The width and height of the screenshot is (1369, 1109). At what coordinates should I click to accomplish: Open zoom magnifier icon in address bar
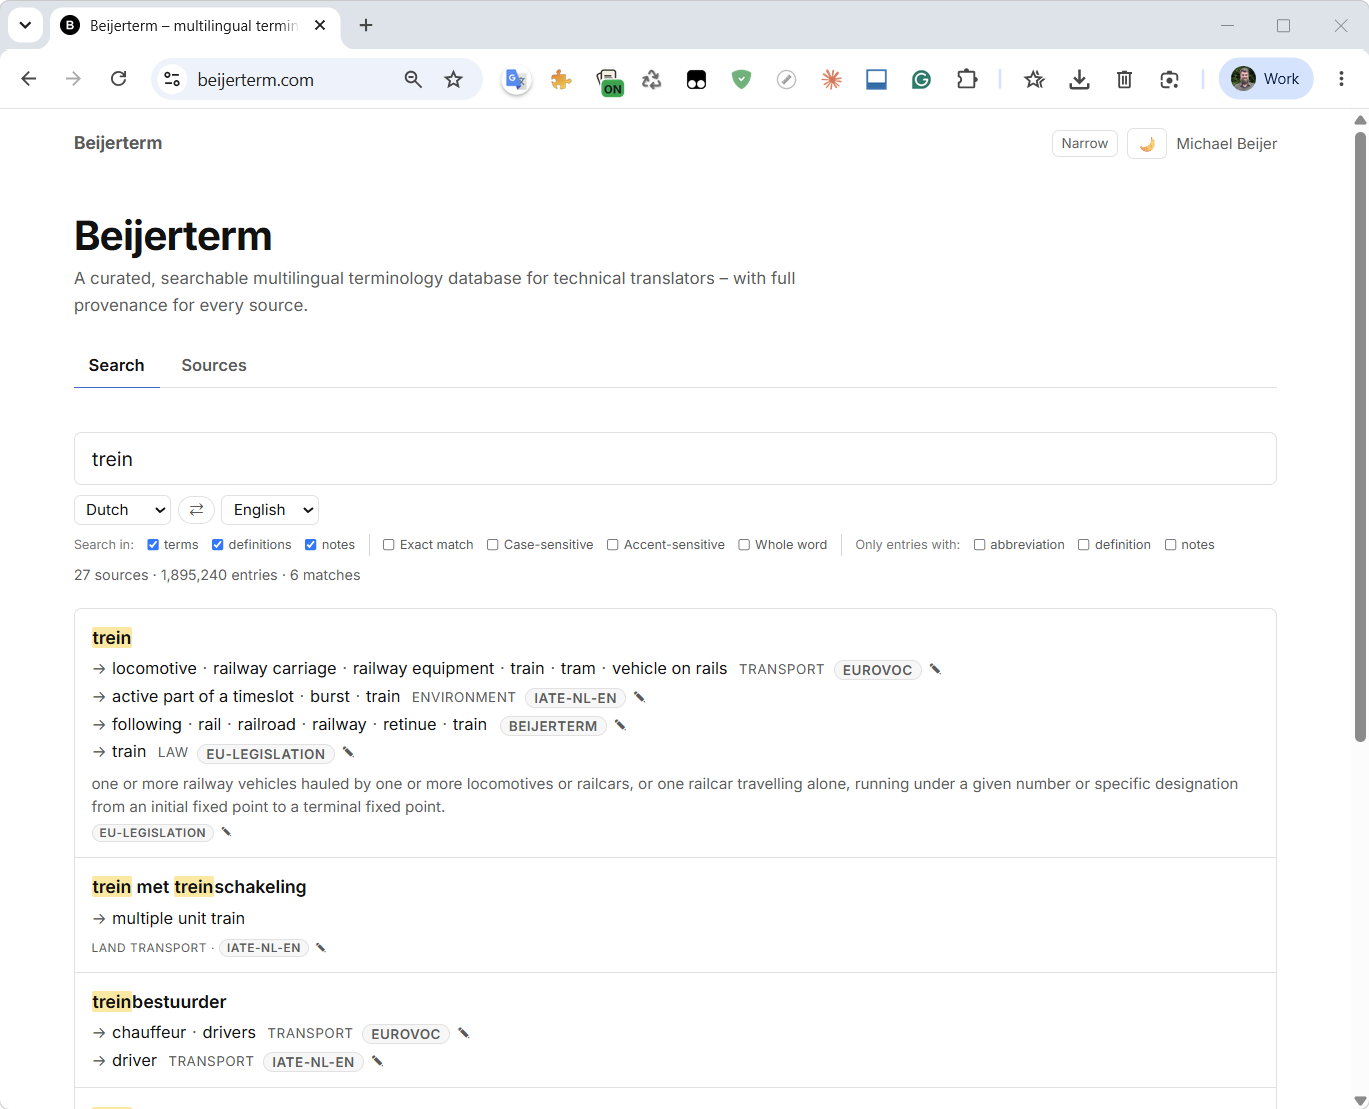click(413, 79)
